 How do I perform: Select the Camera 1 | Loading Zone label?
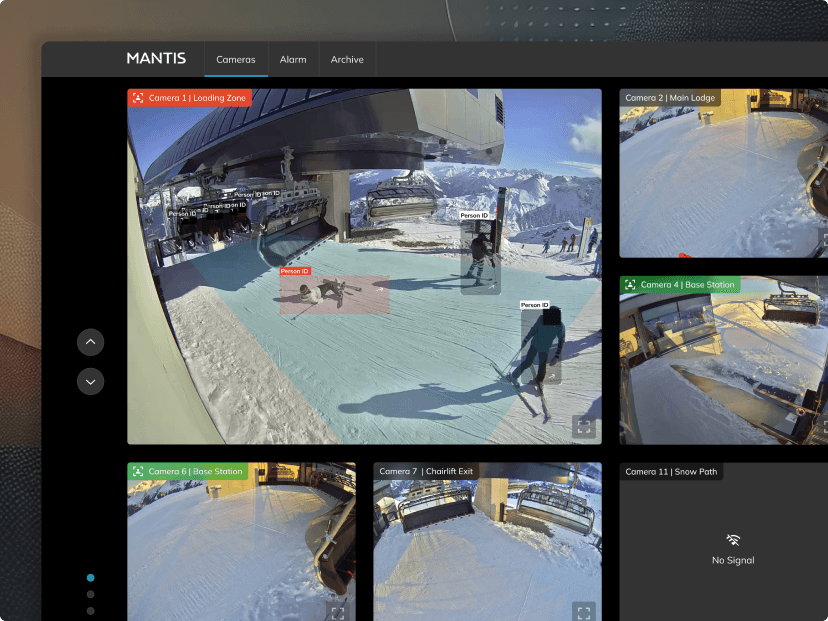190,98
